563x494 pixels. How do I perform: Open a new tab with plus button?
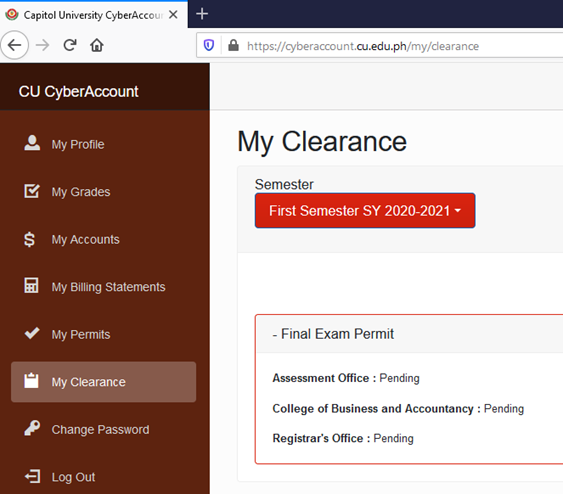tap(202, 14)
